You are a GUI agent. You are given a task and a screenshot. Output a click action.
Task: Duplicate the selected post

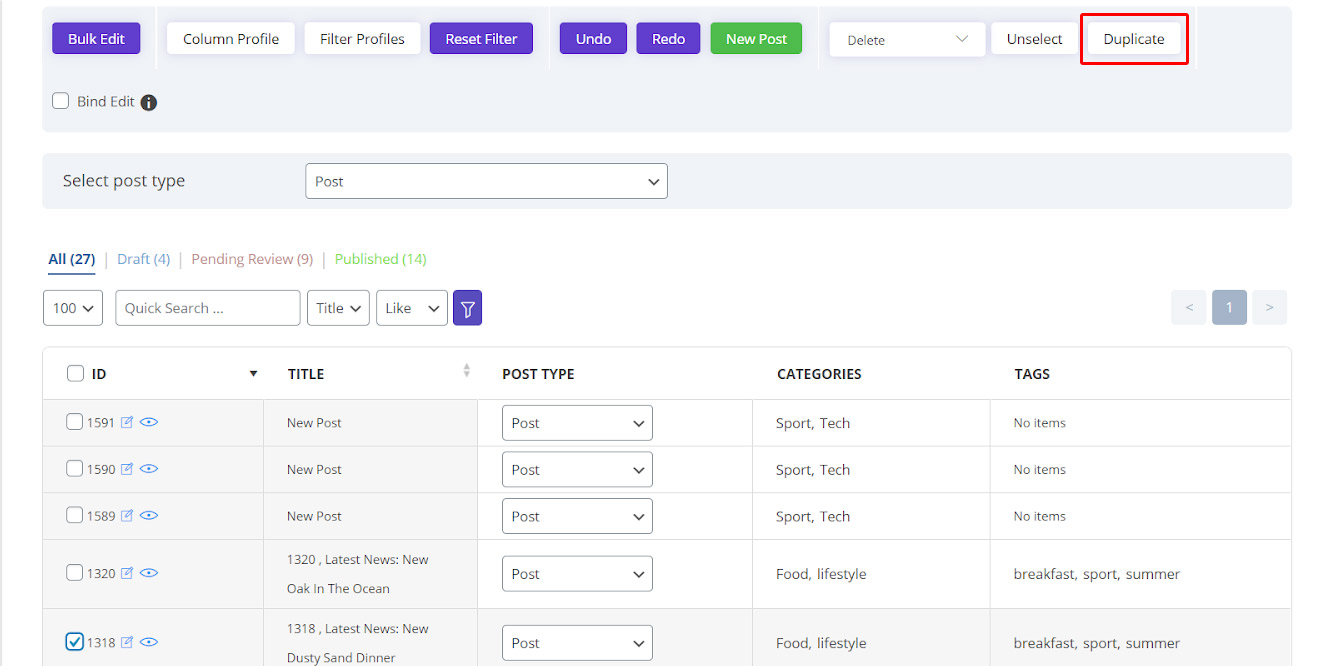pos(1134,39)
